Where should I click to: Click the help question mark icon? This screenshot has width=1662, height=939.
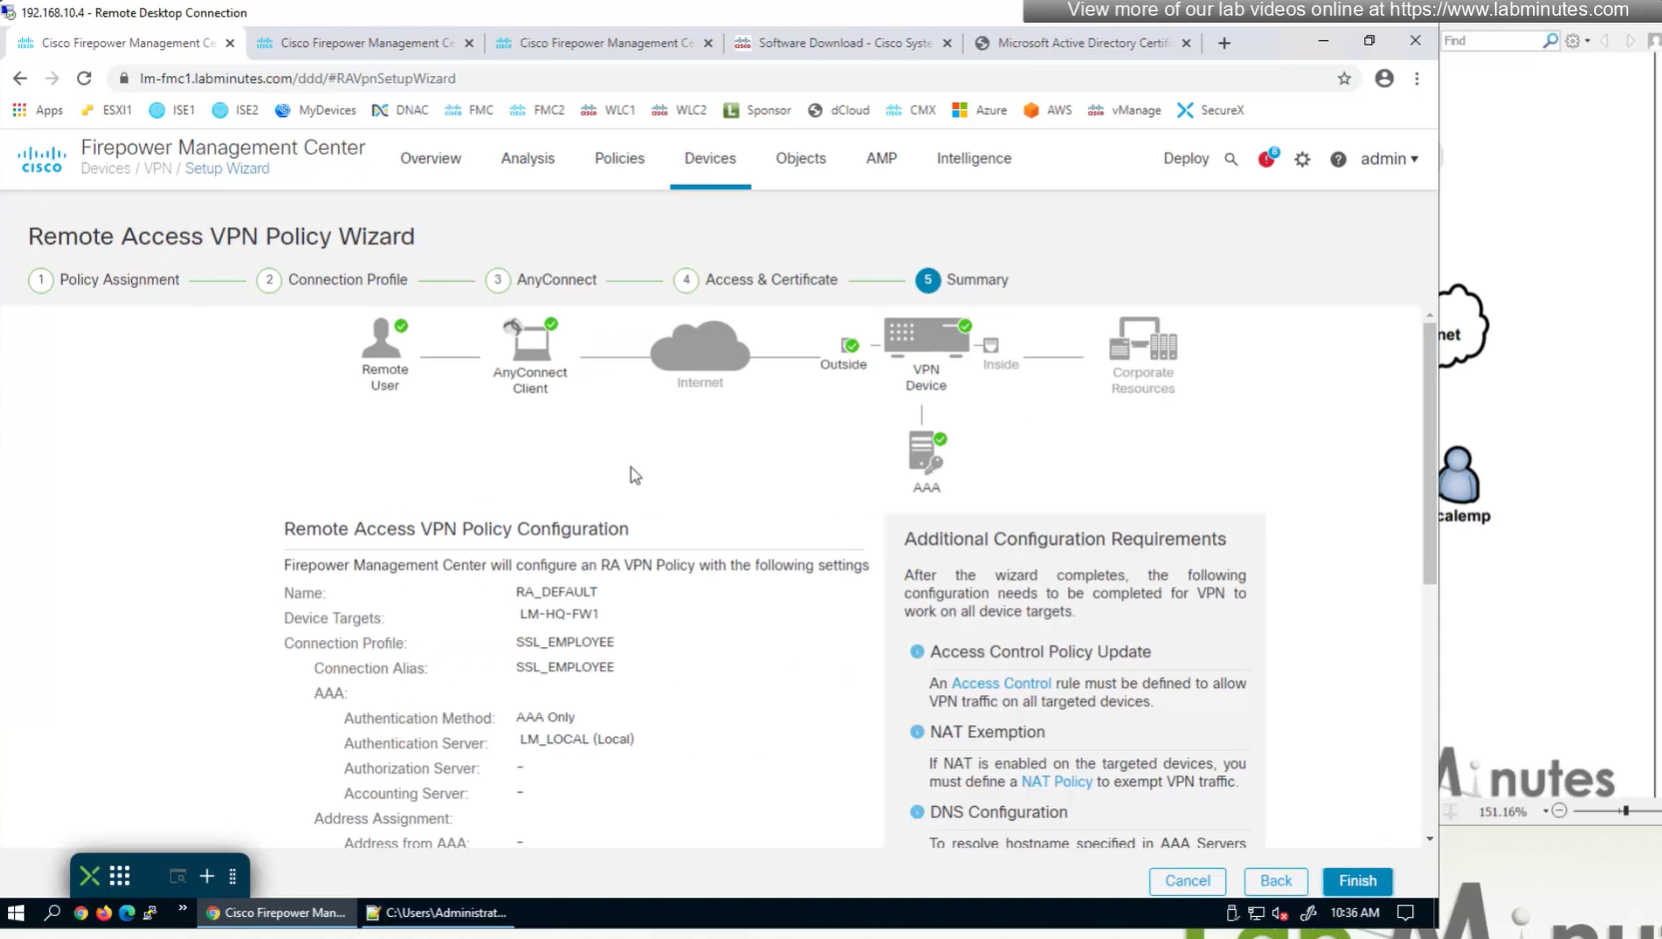click(x=1338, y=159)
